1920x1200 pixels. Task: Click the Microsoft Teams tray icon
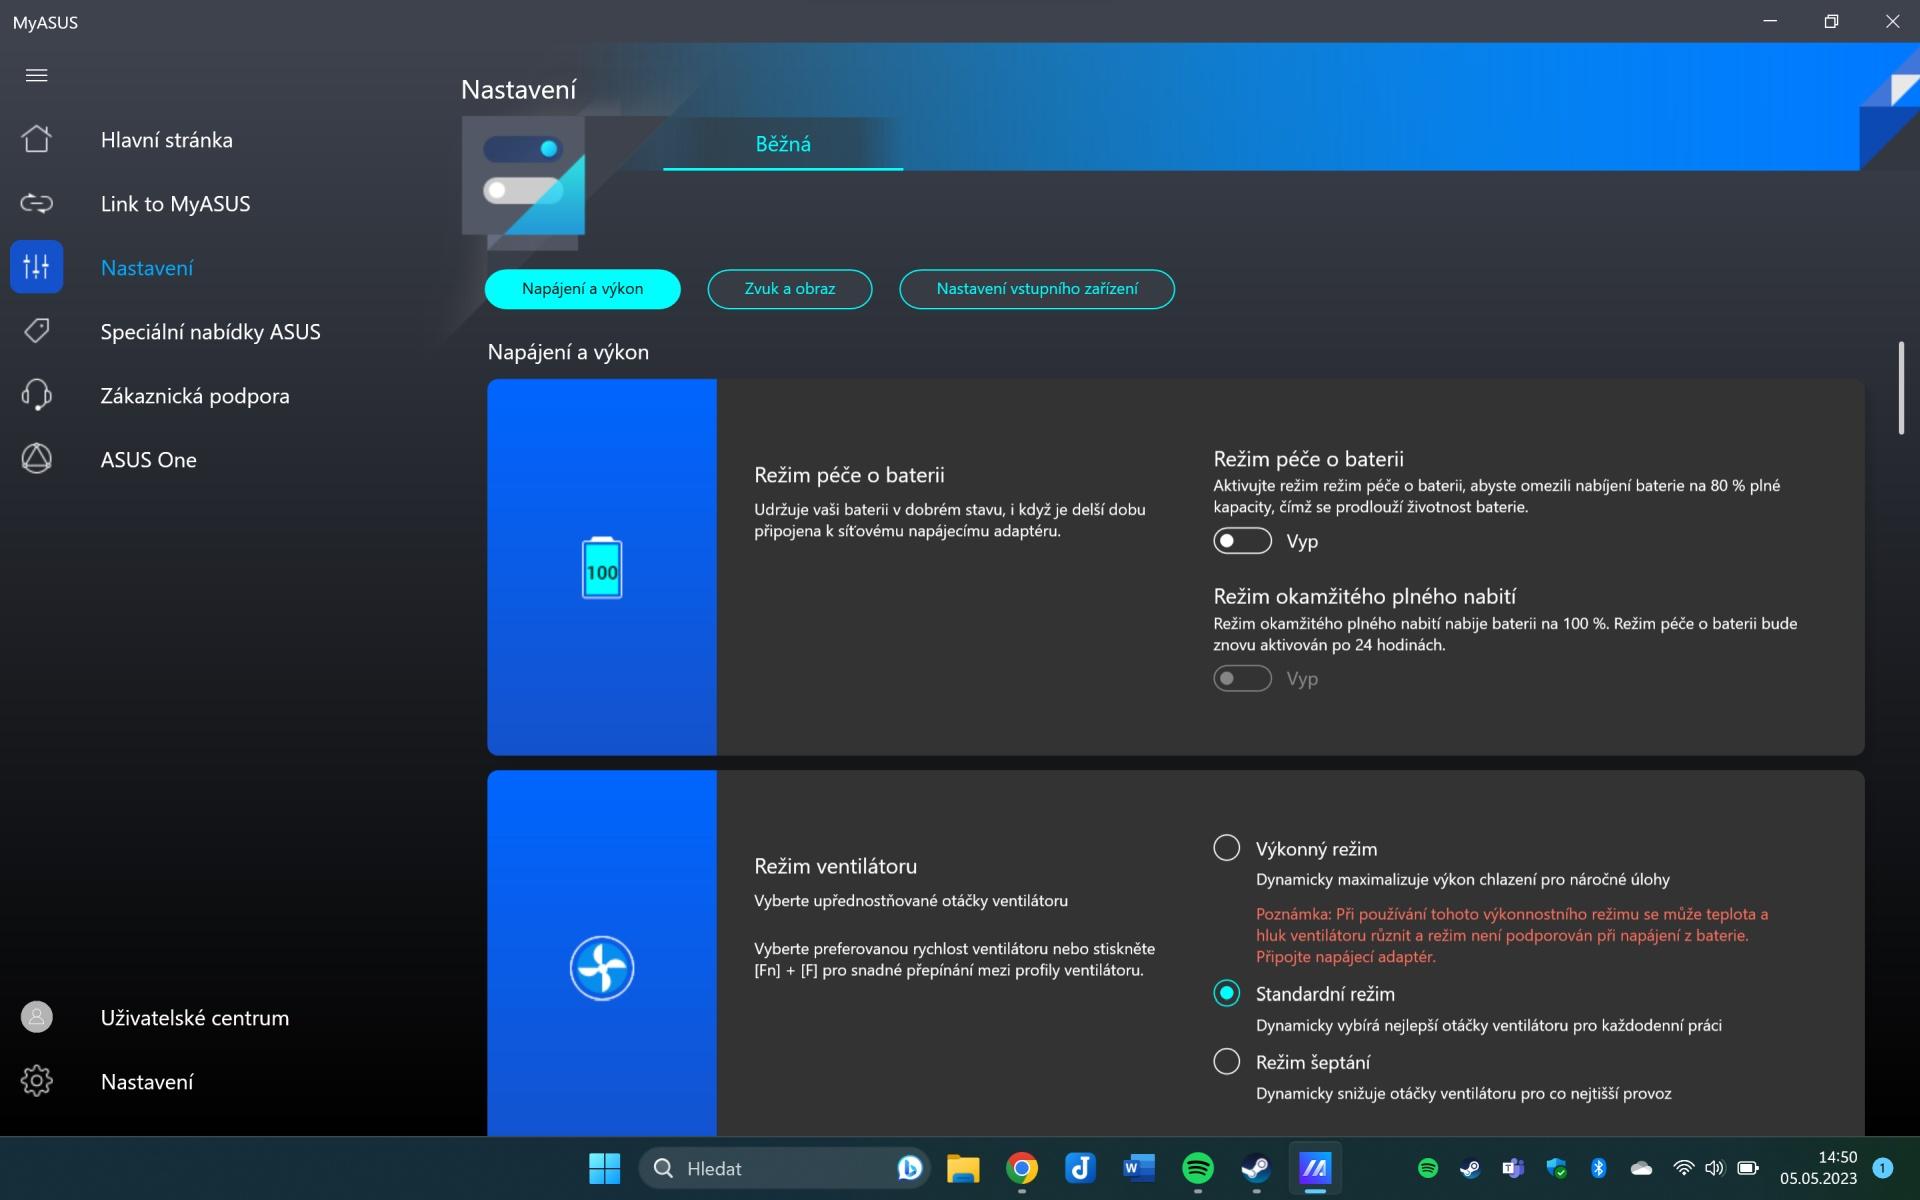pyautogui.click(x=1513, y=1168)
